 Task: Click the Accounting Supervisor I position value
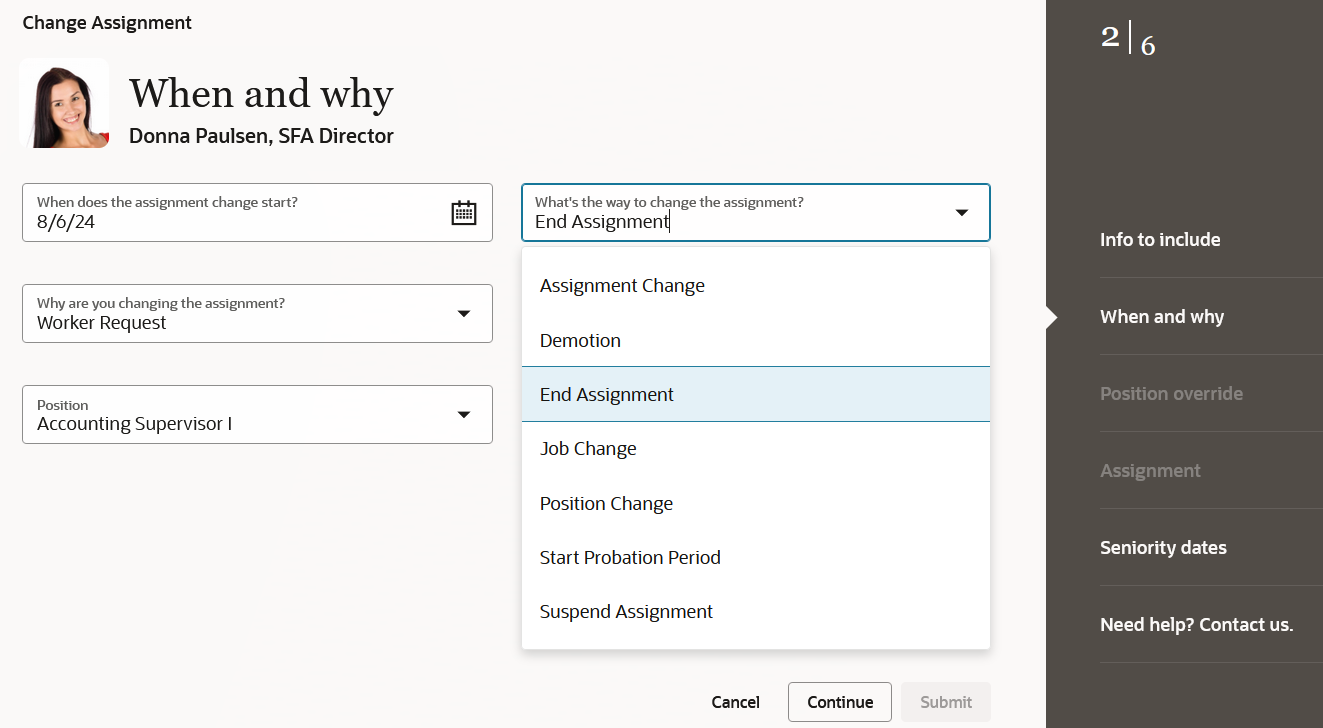tap(134, 424)
